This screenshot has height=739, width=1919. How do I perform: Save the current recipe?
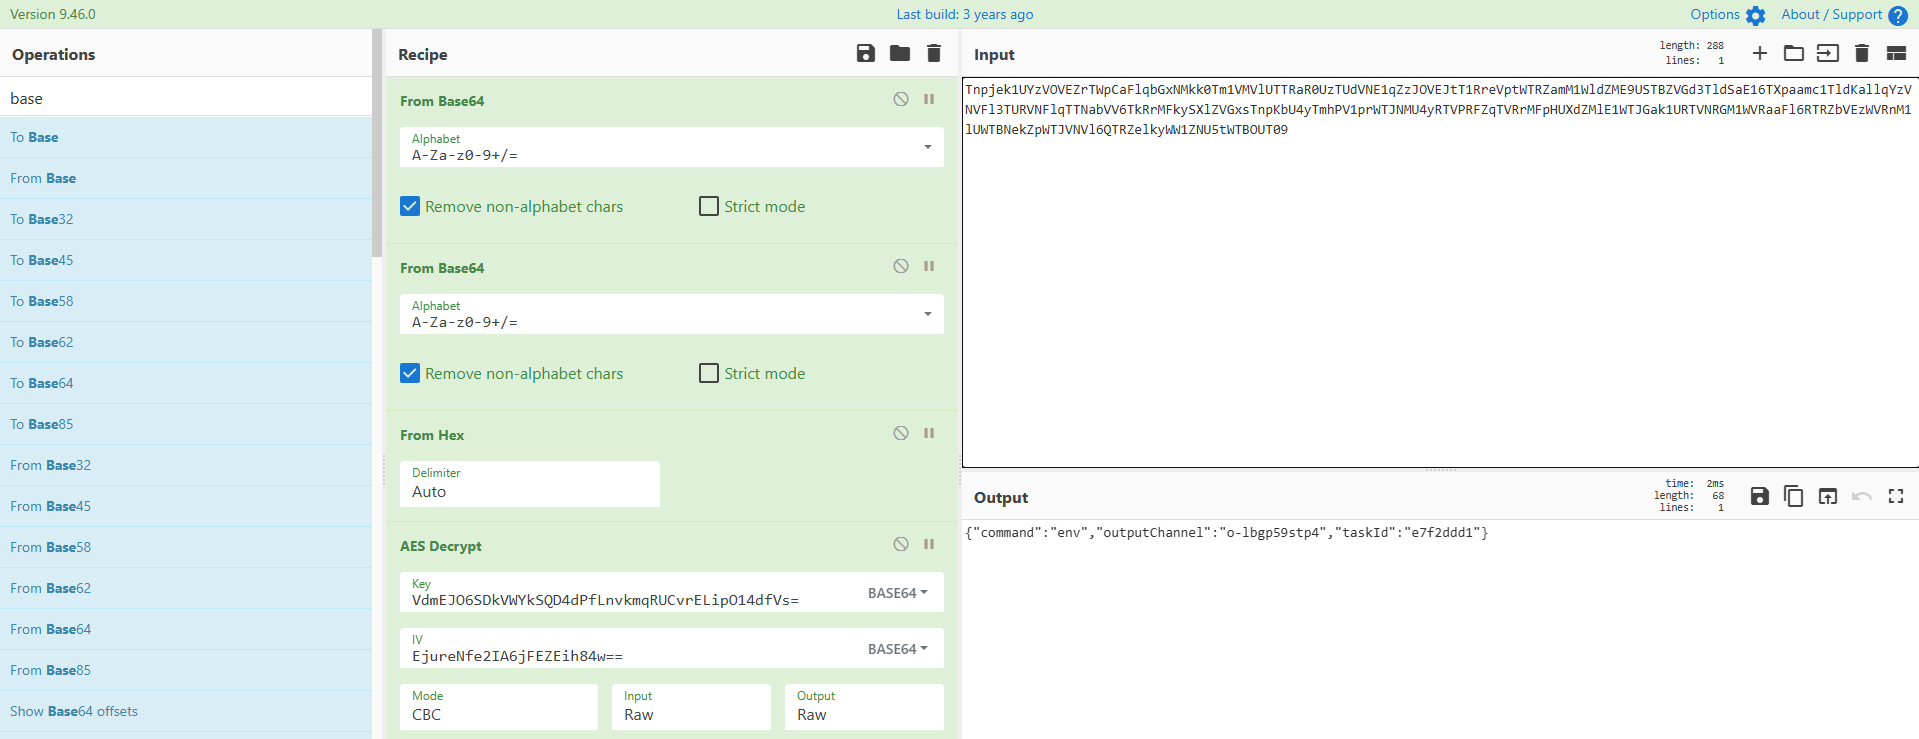[x=866, y=54]
